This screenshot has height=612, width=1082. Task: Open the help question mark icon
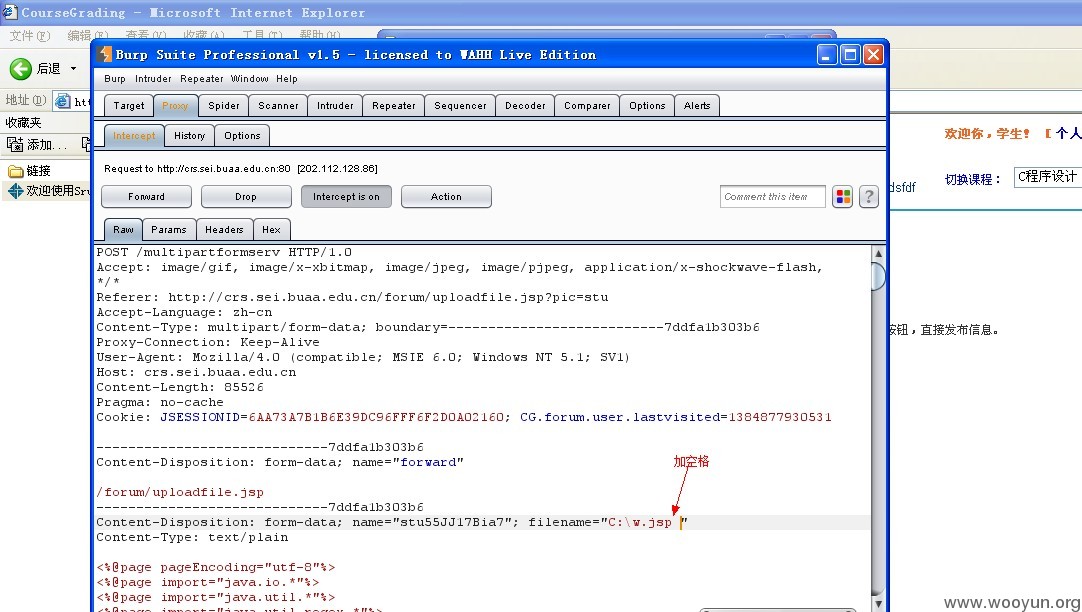[869, 197]
